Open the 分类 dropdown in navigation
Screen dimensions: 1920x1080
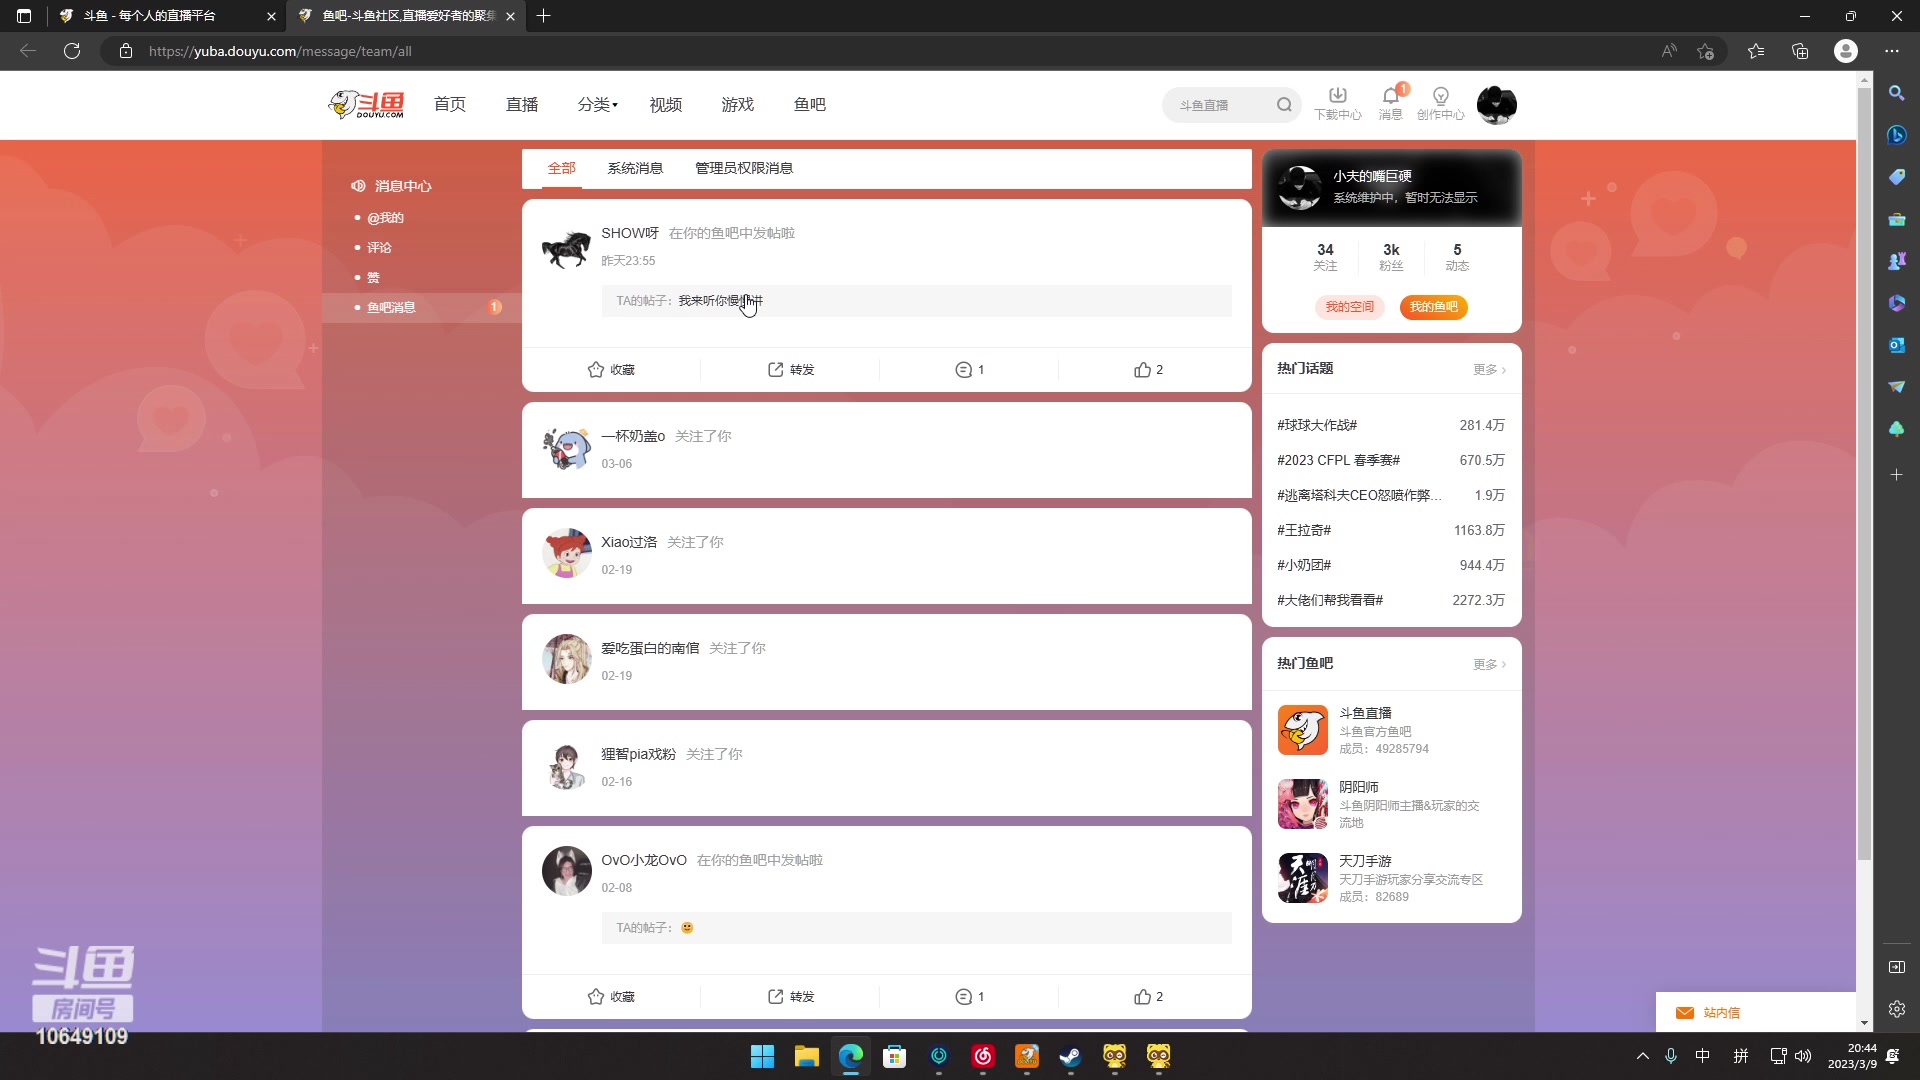597,104
